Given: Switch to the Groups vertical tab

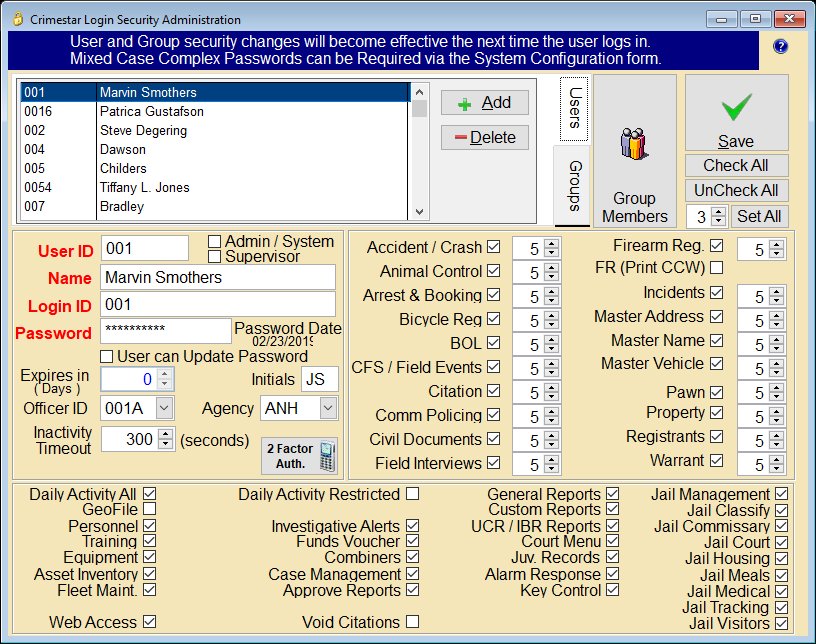Looking at the screenshot, I should pyautogui.click(x=574, y=186).
